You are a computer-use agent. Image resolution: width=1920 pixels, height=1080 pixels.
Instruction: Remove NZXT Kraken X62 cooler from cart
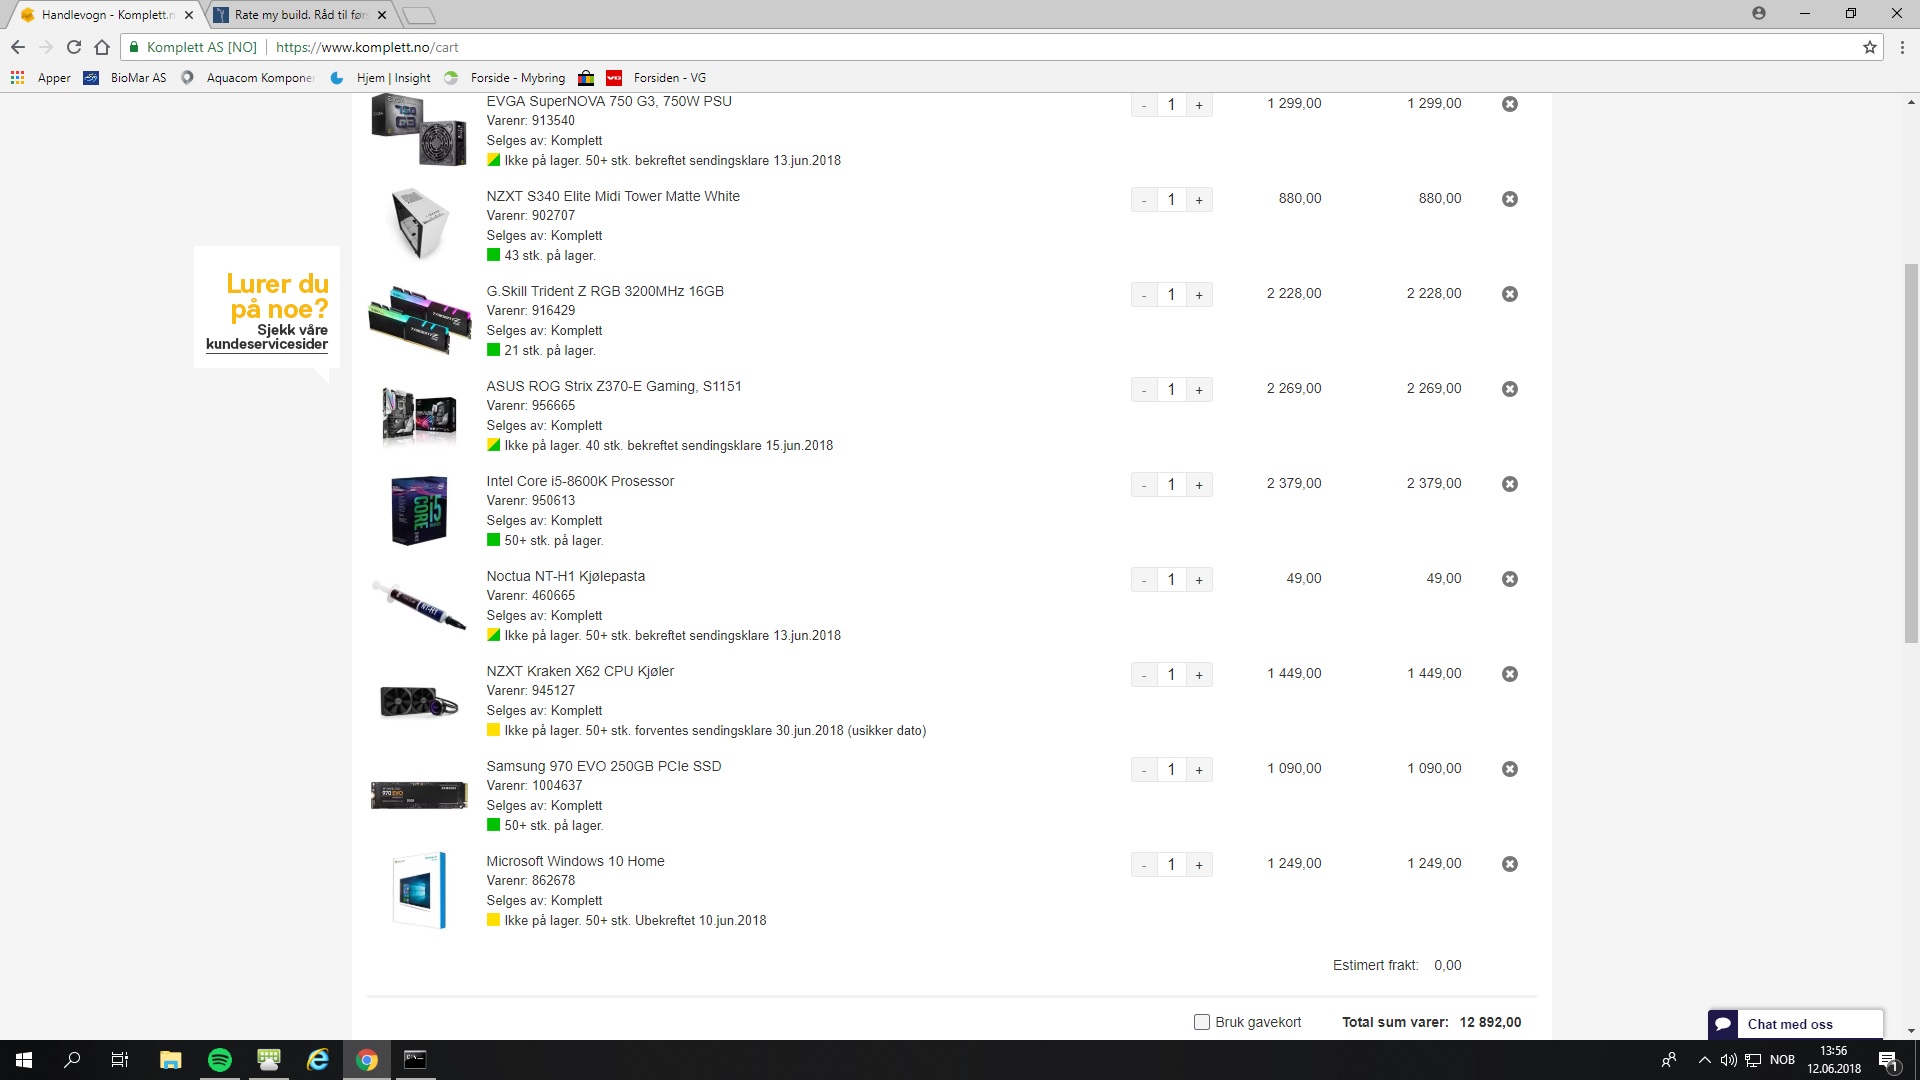(x=1510, y=674)
